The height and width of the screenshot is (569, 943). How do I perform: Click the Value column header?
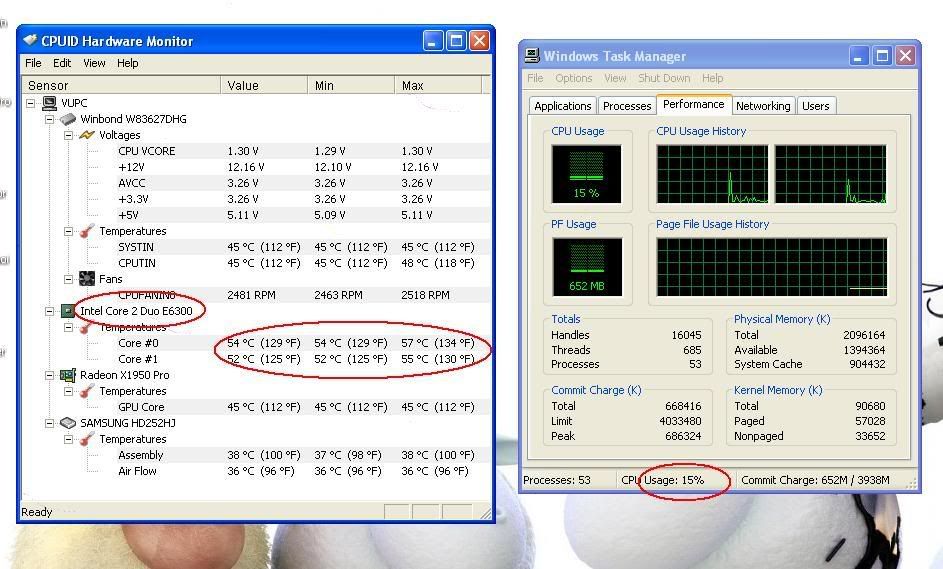pyautogui.click(x=263, y=85)
